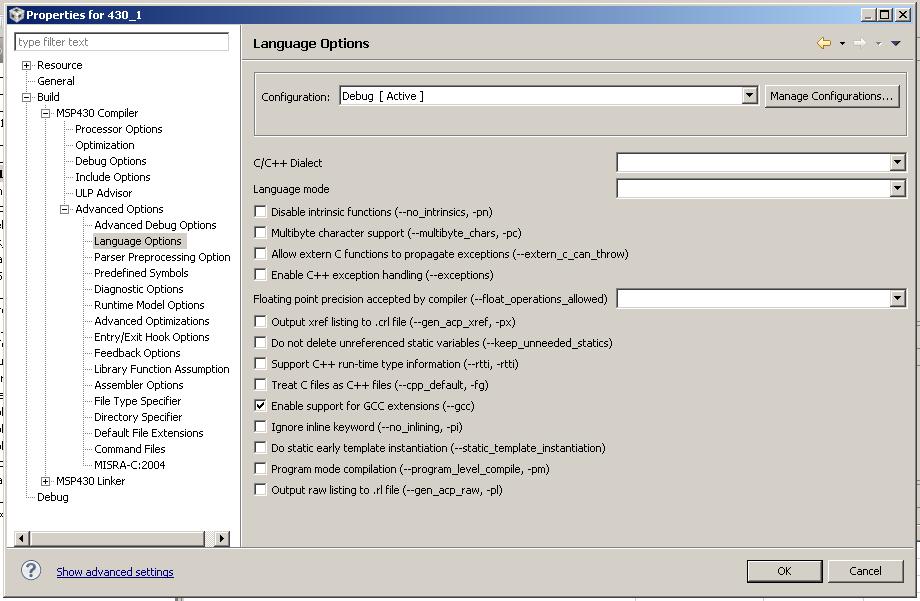Enable Support C++ run-time type information

pyautogui.click(x=260, y=364)
